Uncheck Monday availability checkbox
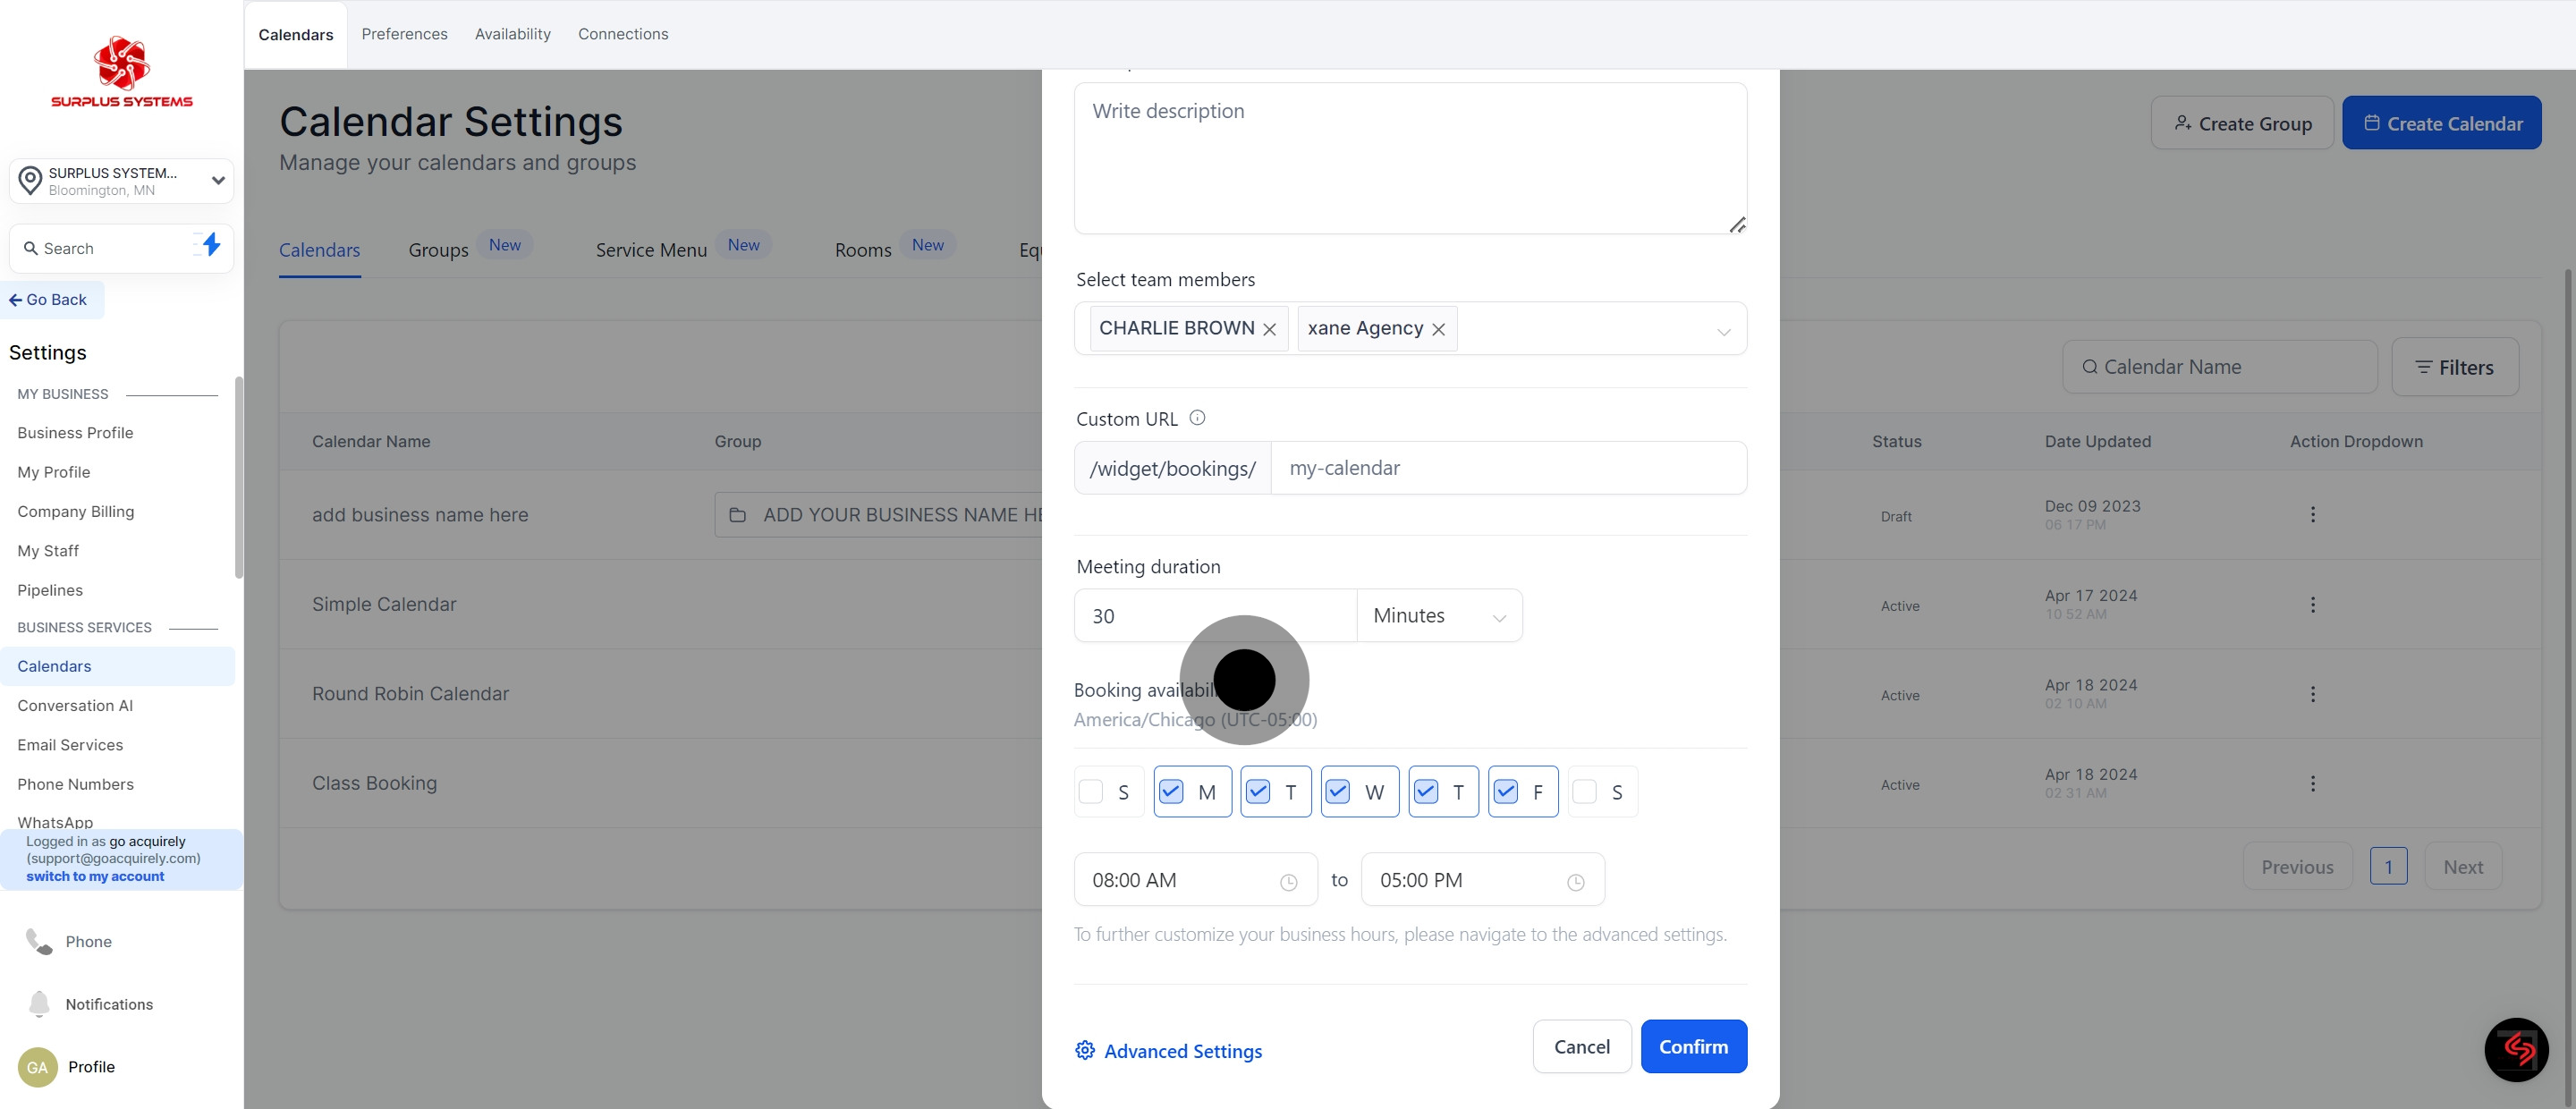This screenshot has height=1109, width=2576. coord(1171,792)
